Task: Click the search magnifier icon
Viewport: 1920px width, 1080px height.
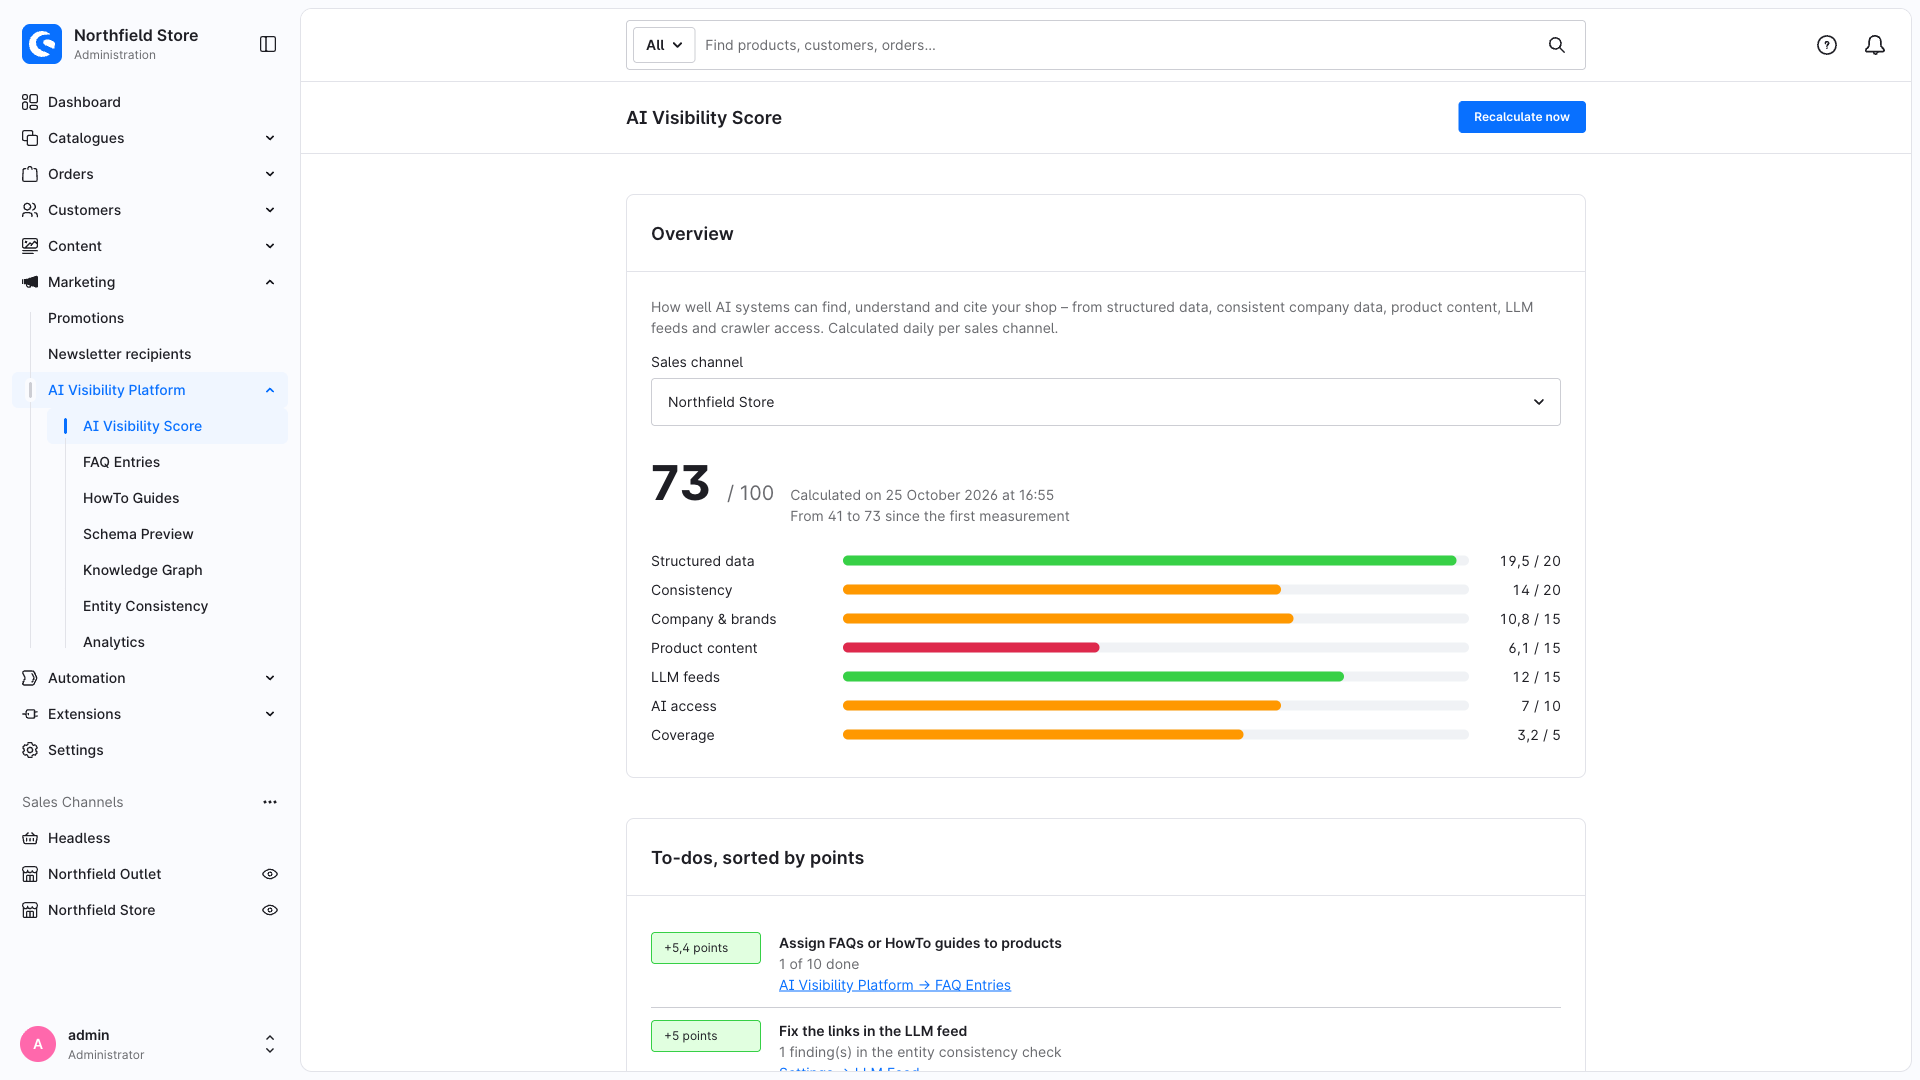Action: (1557, 45)
